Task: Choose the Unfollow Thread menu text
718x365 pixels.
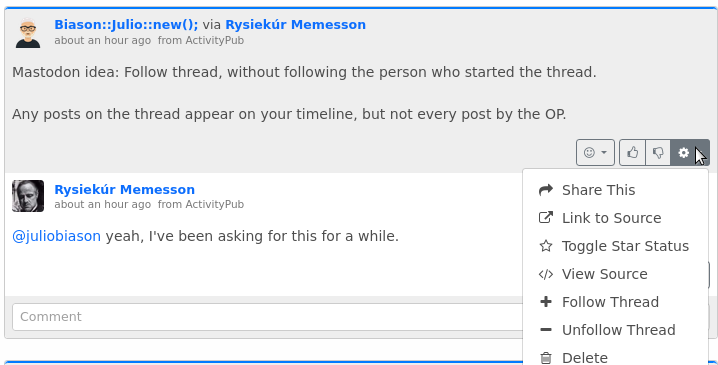Action: tap(619, 330)
